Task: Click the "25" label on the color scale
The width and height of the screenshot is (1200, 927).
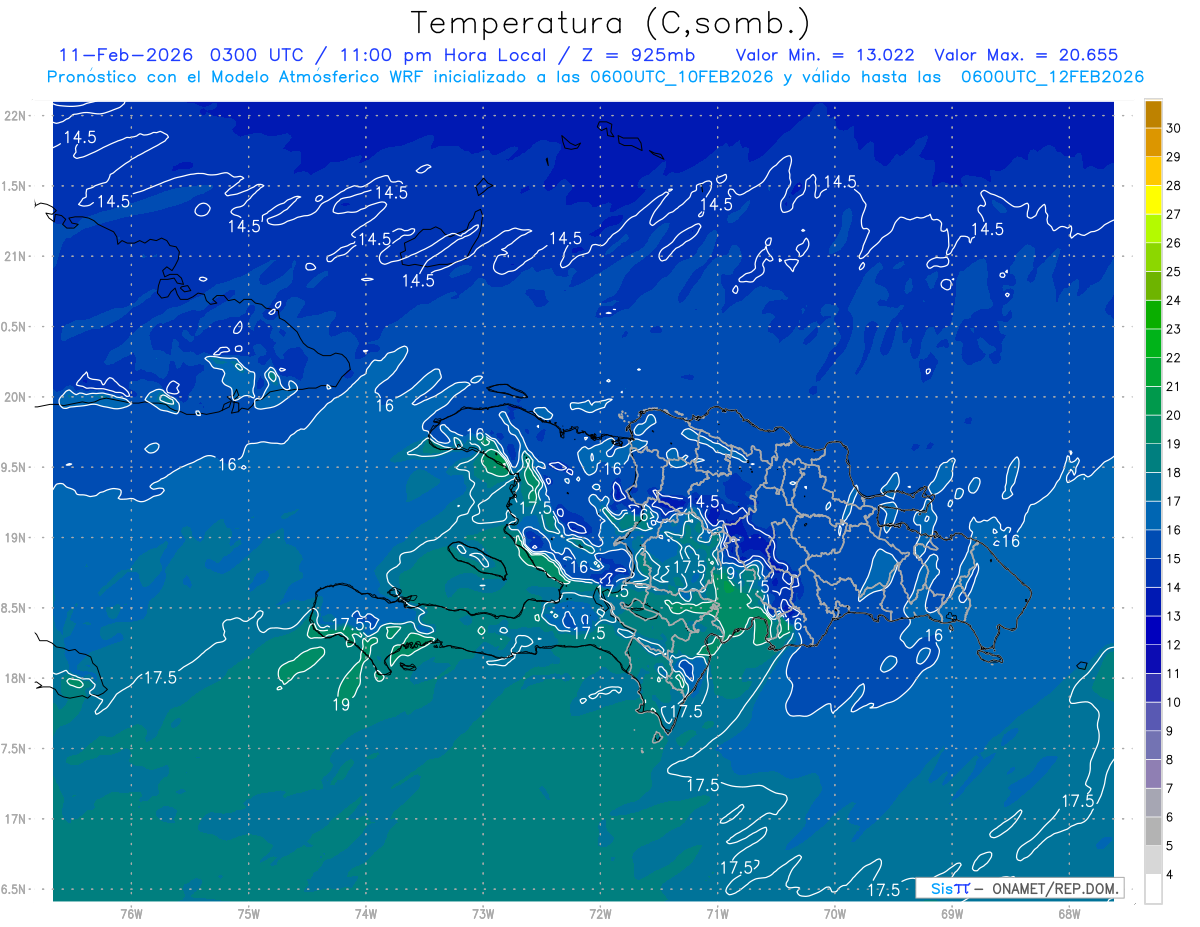Action: pos(1174,272)
